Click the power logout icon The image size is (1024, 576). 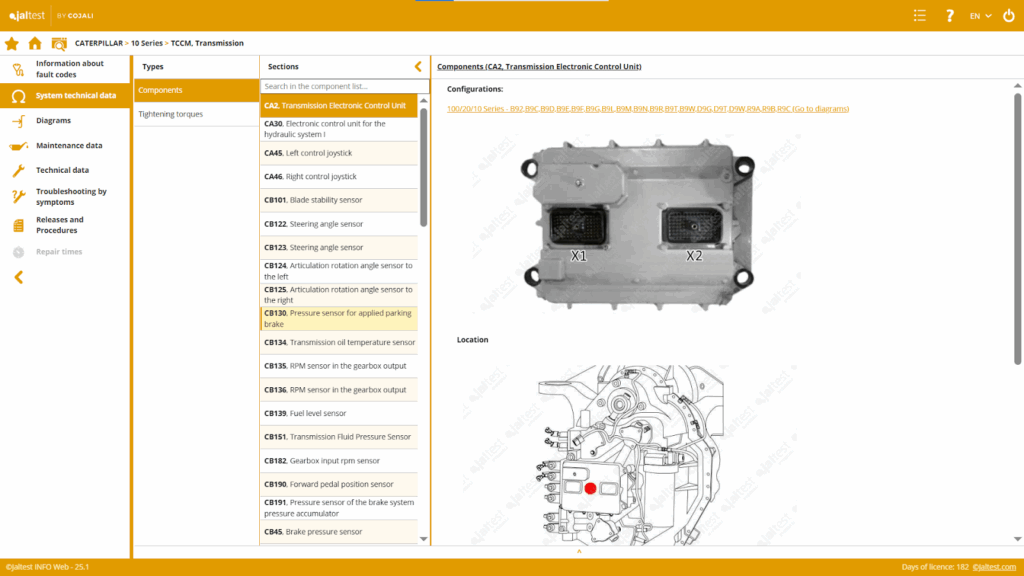tap(1007, 15)
